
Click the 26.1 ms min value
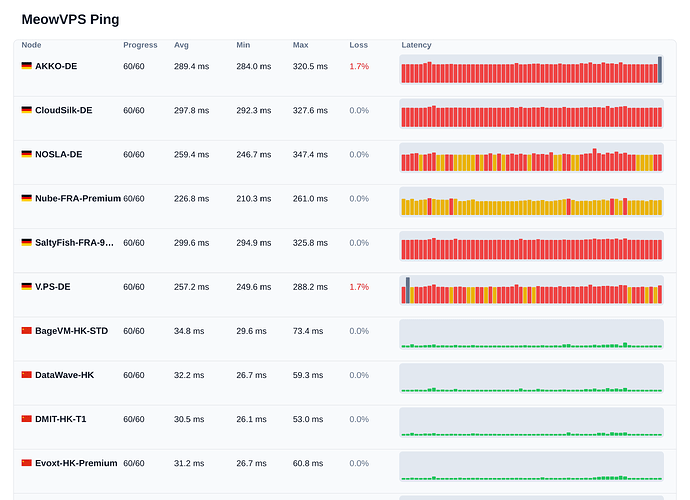[251, 419]
